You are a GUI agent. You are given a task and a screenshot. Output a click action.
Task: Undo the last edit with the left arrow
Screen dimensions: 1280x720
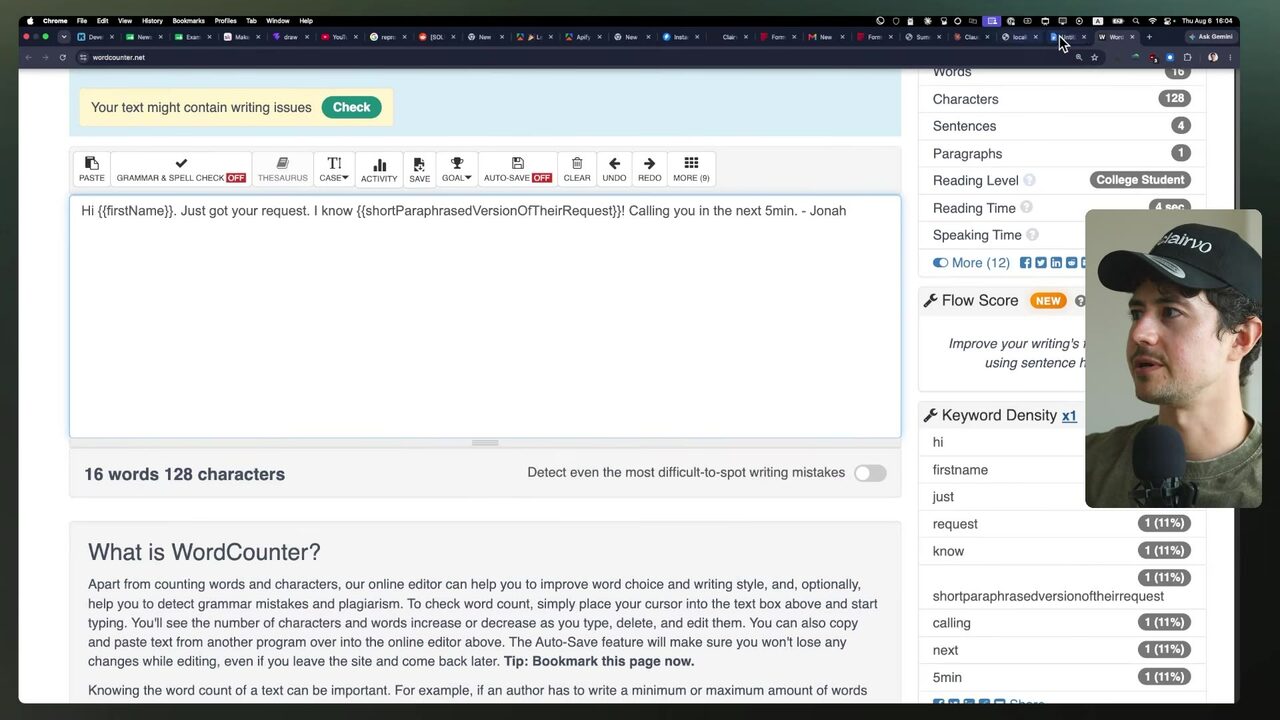click(614, 169)
